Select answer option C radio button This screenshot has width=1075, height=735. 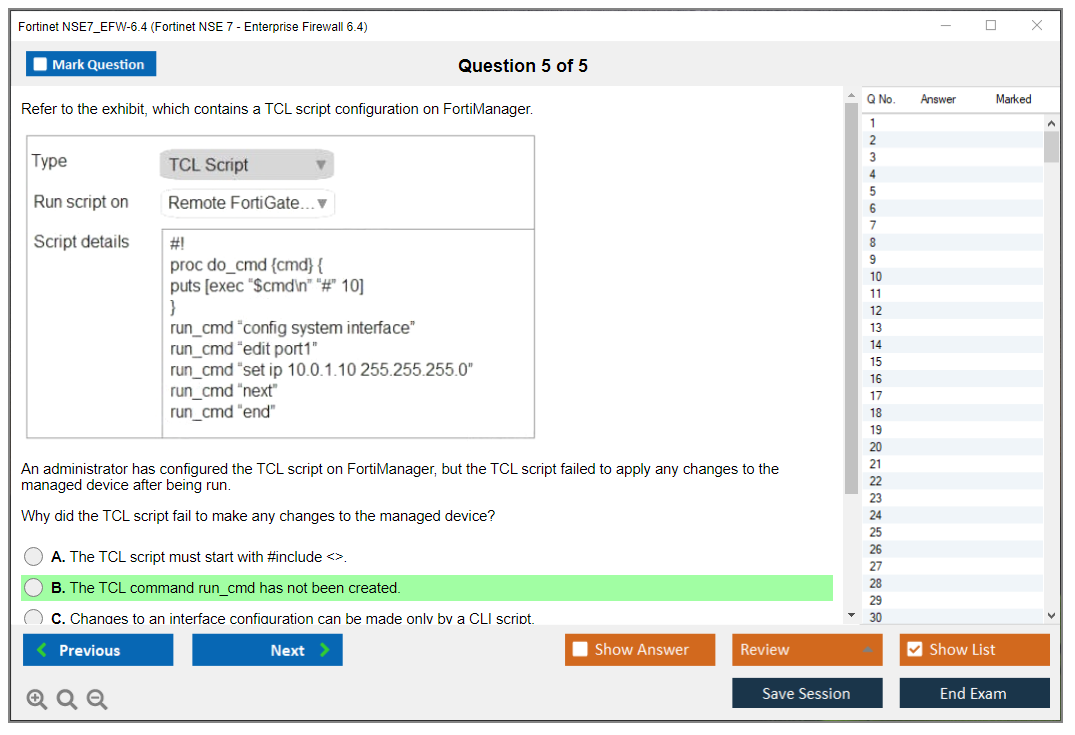(34, 618)
